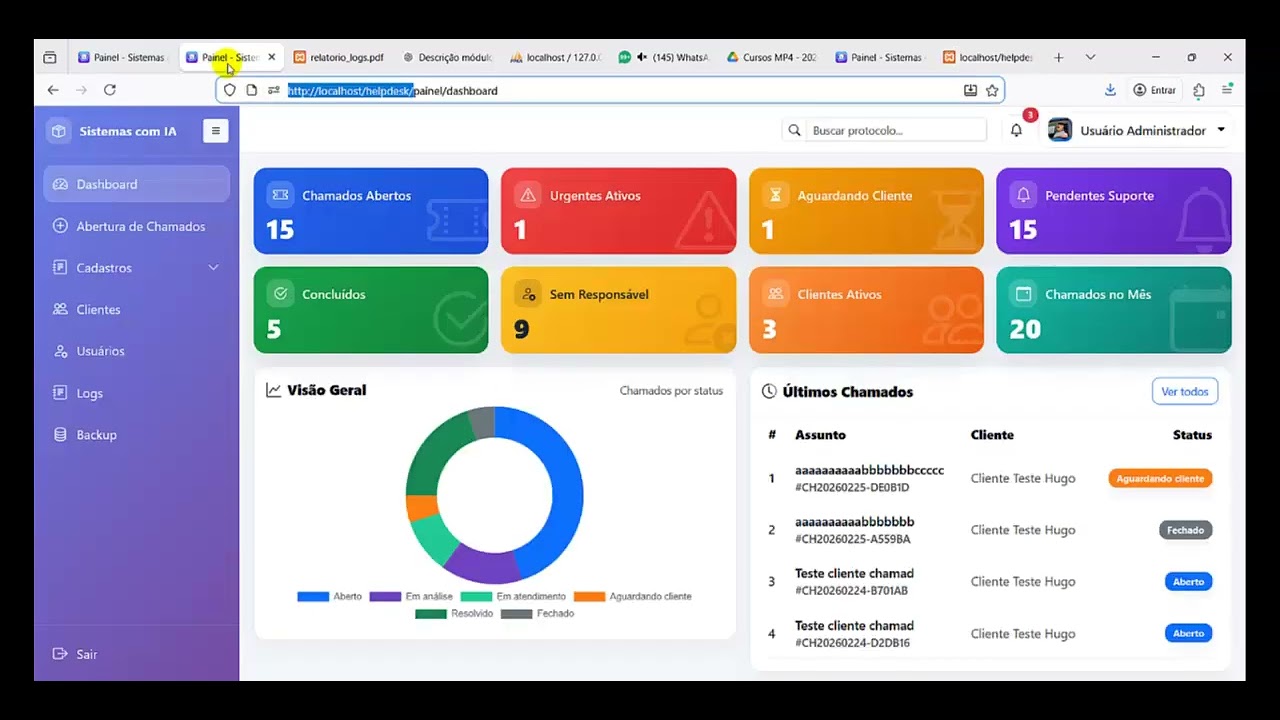Click the Urgentes Ativos warning icon

pos(528,195)
